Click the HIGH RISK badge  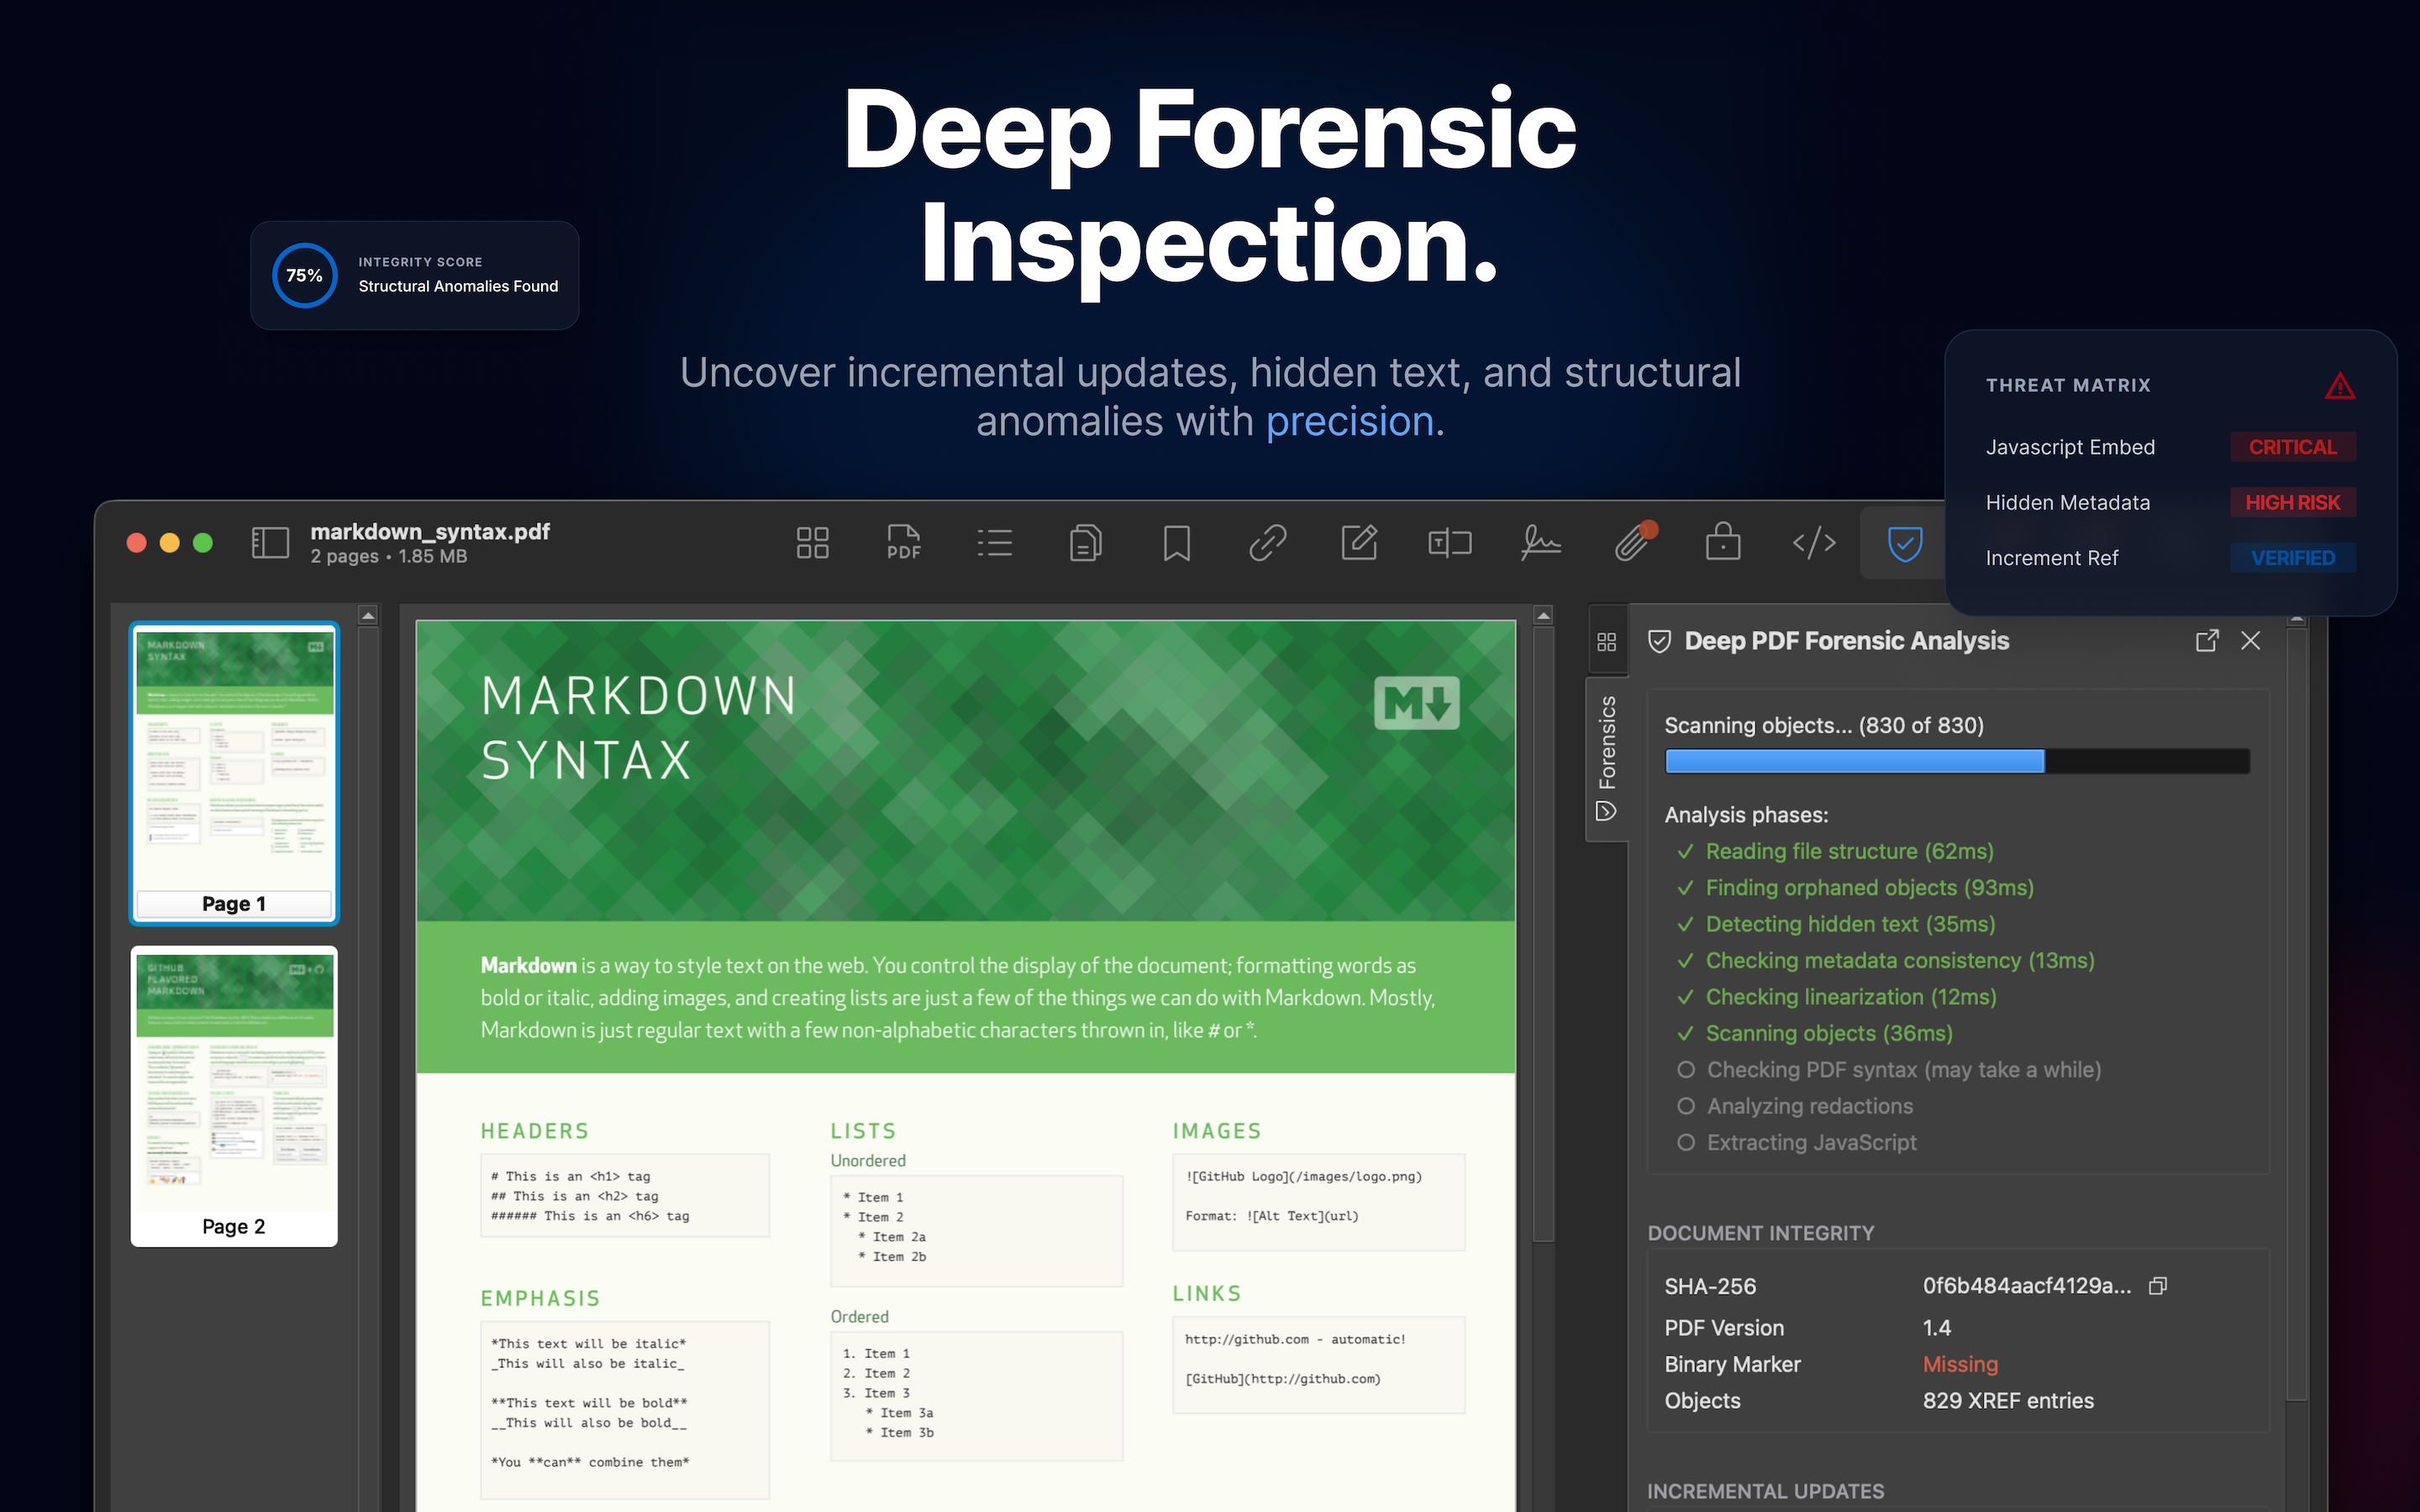[2292, 503]
